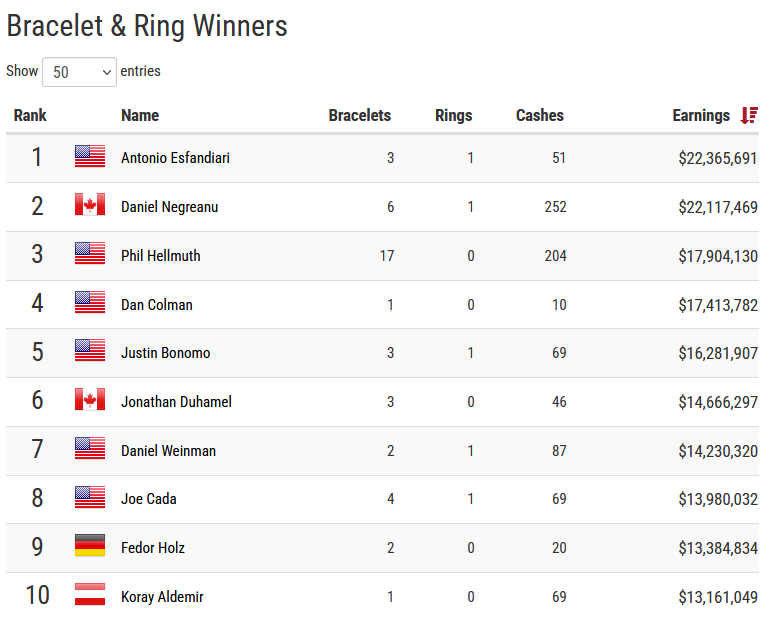Open the Show entries dropdown
The height and width of the screenshot is (617, 773).
coord(79,72)
